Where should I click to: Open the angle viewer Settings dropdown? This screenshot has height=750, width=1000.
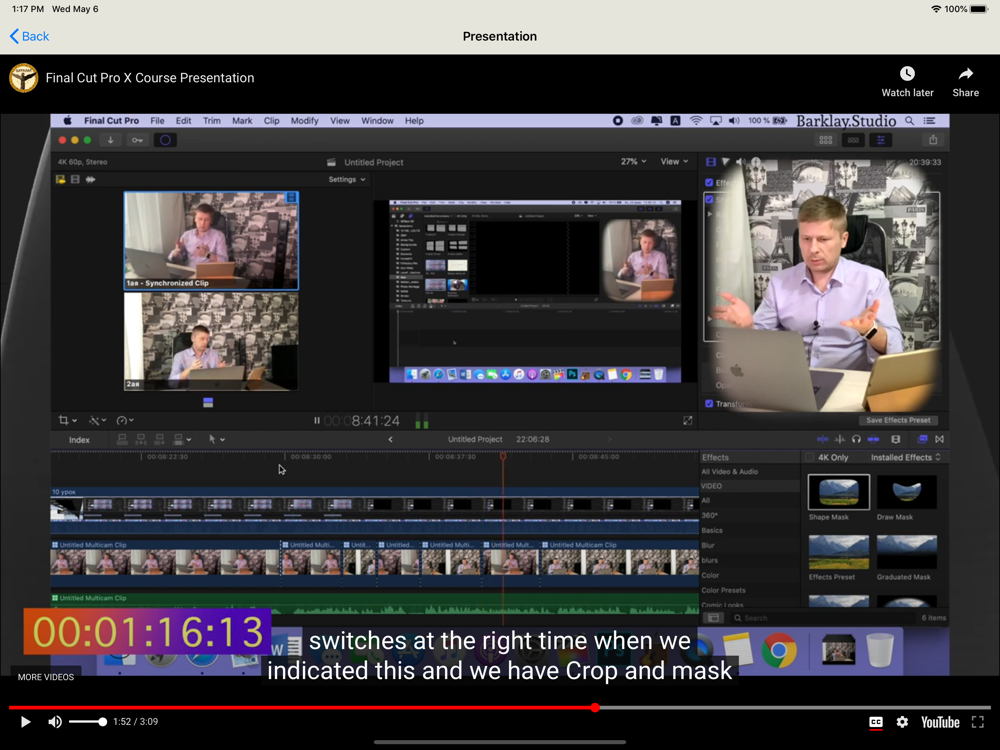tap(347, 180)
